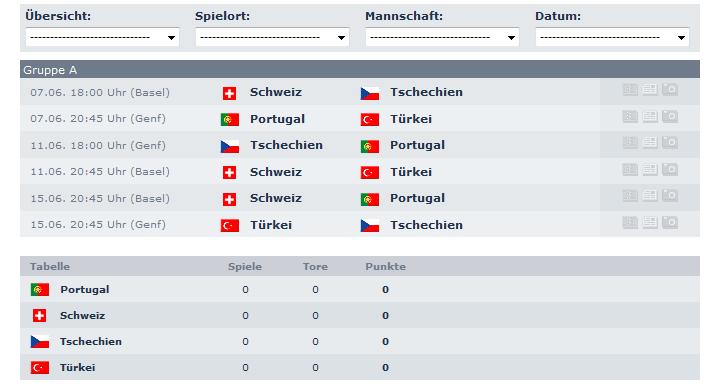The height and width of the screenshot is (386, 705).
Task: Click Swiss flag in the Tabelle
Action: point(40,315)
